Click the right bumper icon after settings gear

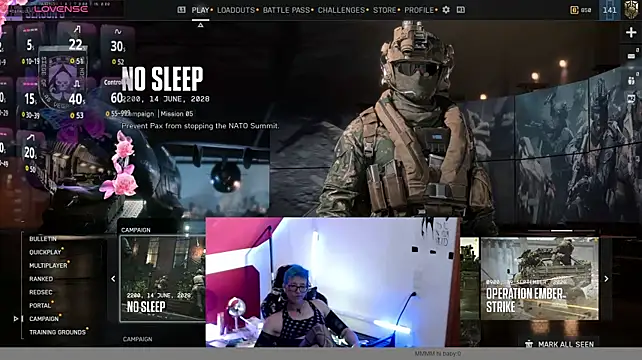(x=461, y=9)
